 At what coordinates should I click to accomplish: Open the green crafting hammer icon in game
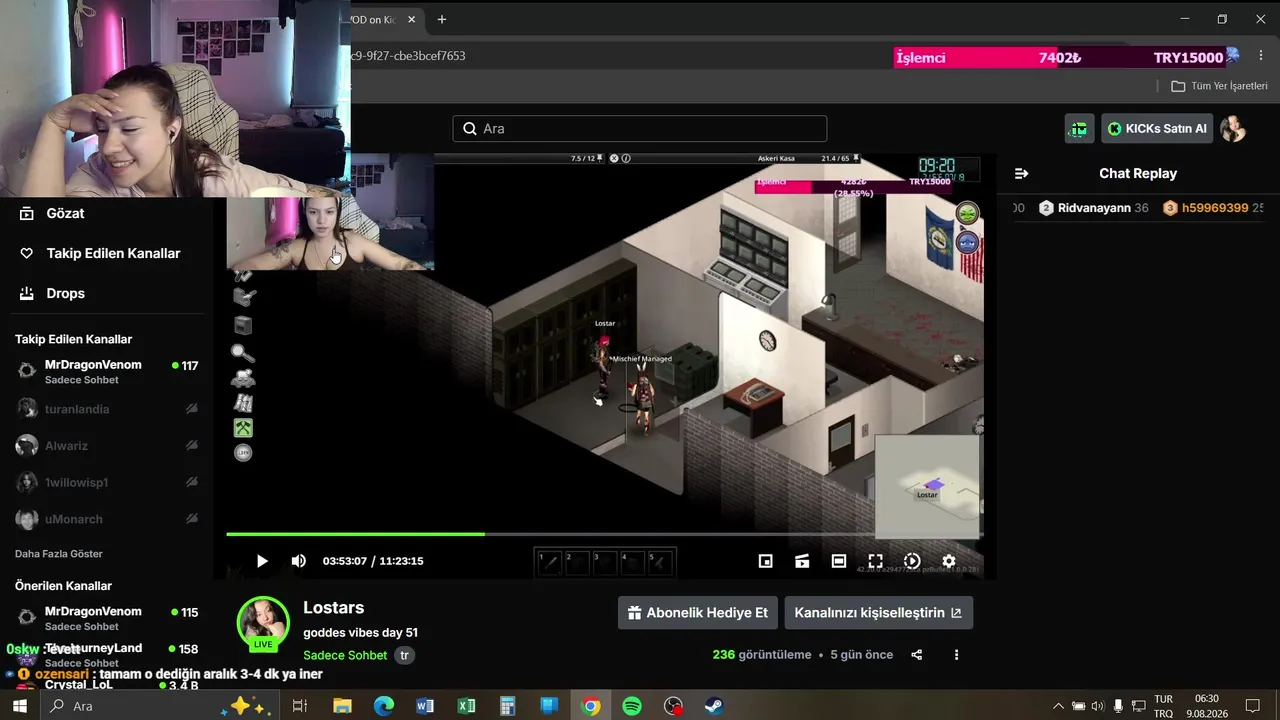tap(243, 428)
